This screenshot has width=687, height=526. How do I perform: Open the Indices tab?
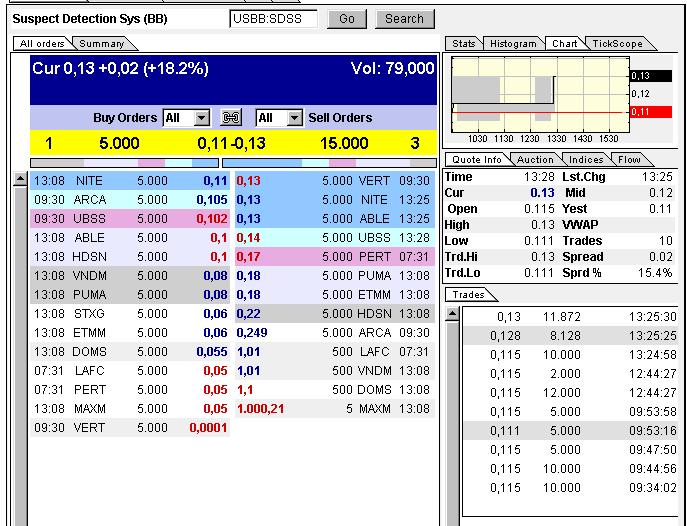586,160
